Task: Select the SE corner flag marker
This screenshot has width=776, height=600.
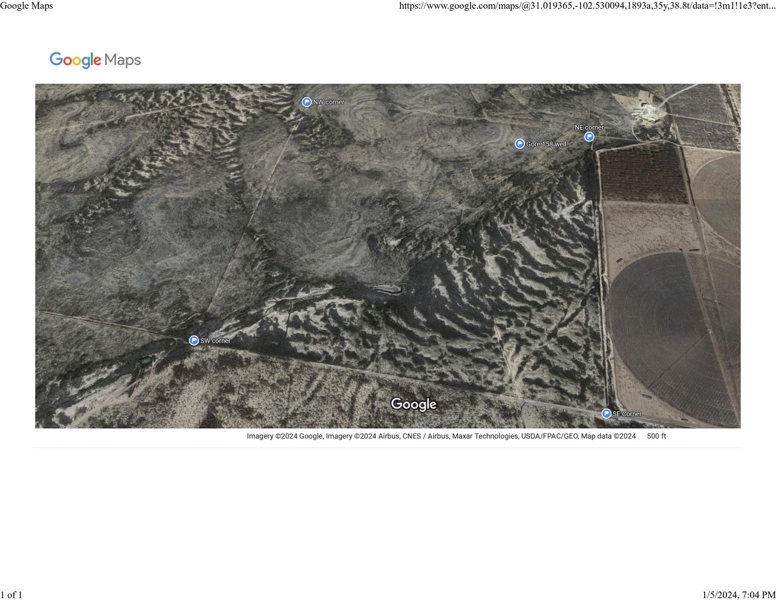Action: [x=606, y=414]
